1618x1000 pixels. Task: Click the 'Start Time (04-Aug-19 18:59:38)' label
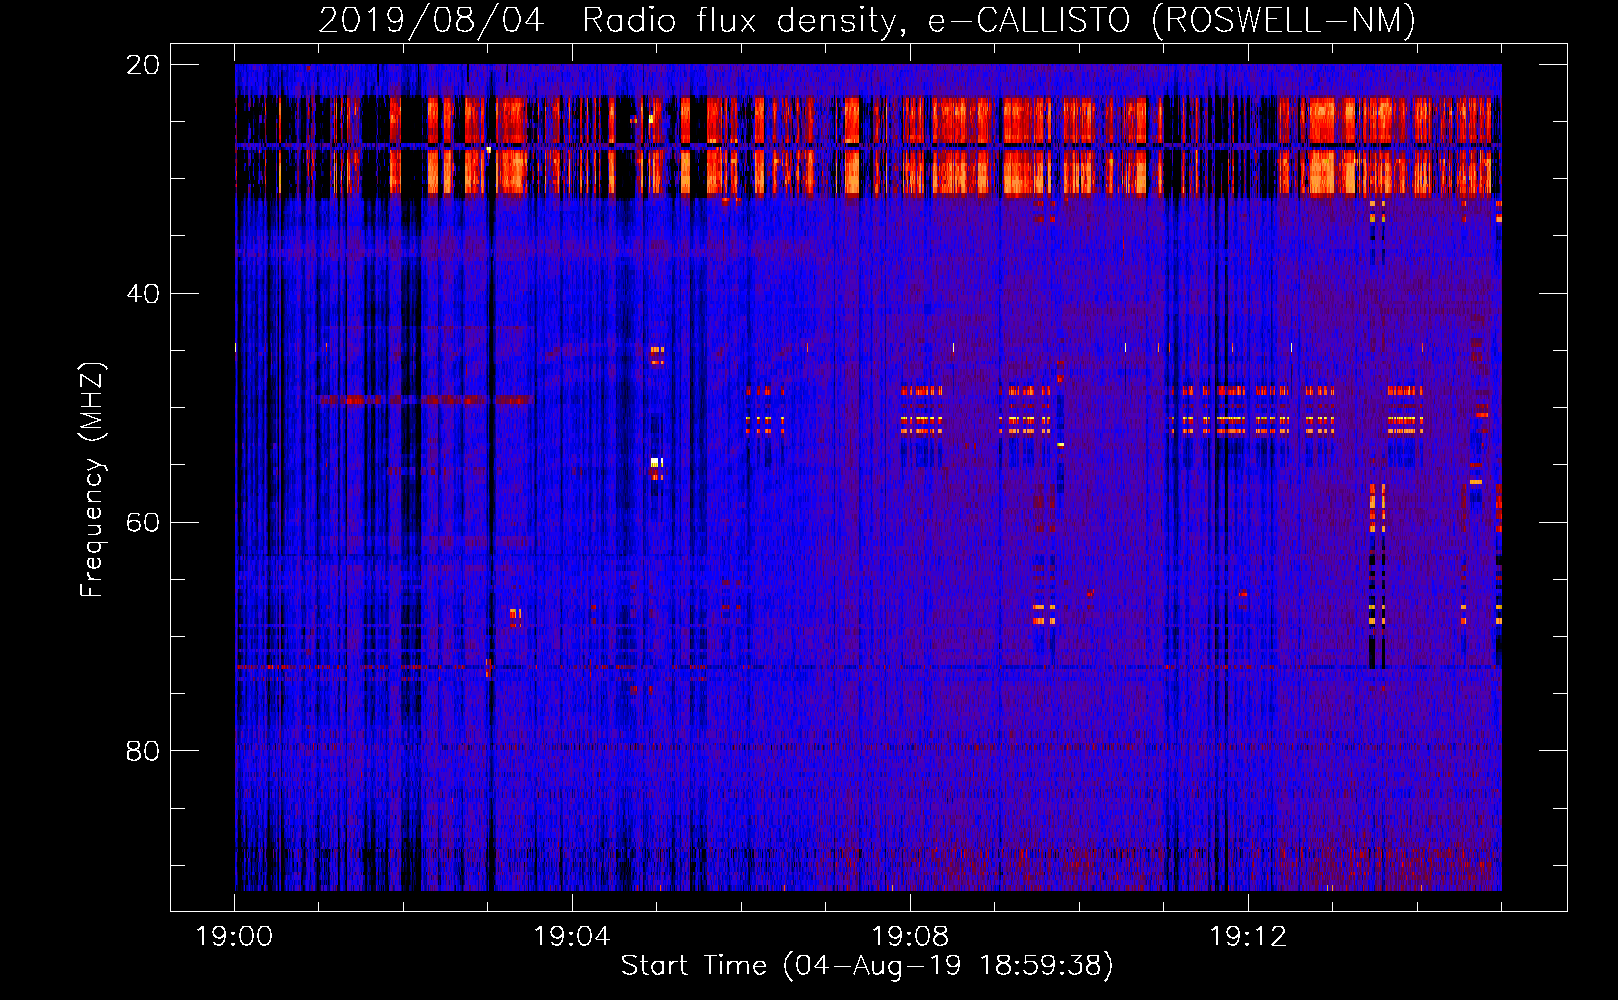coord(867,966)
